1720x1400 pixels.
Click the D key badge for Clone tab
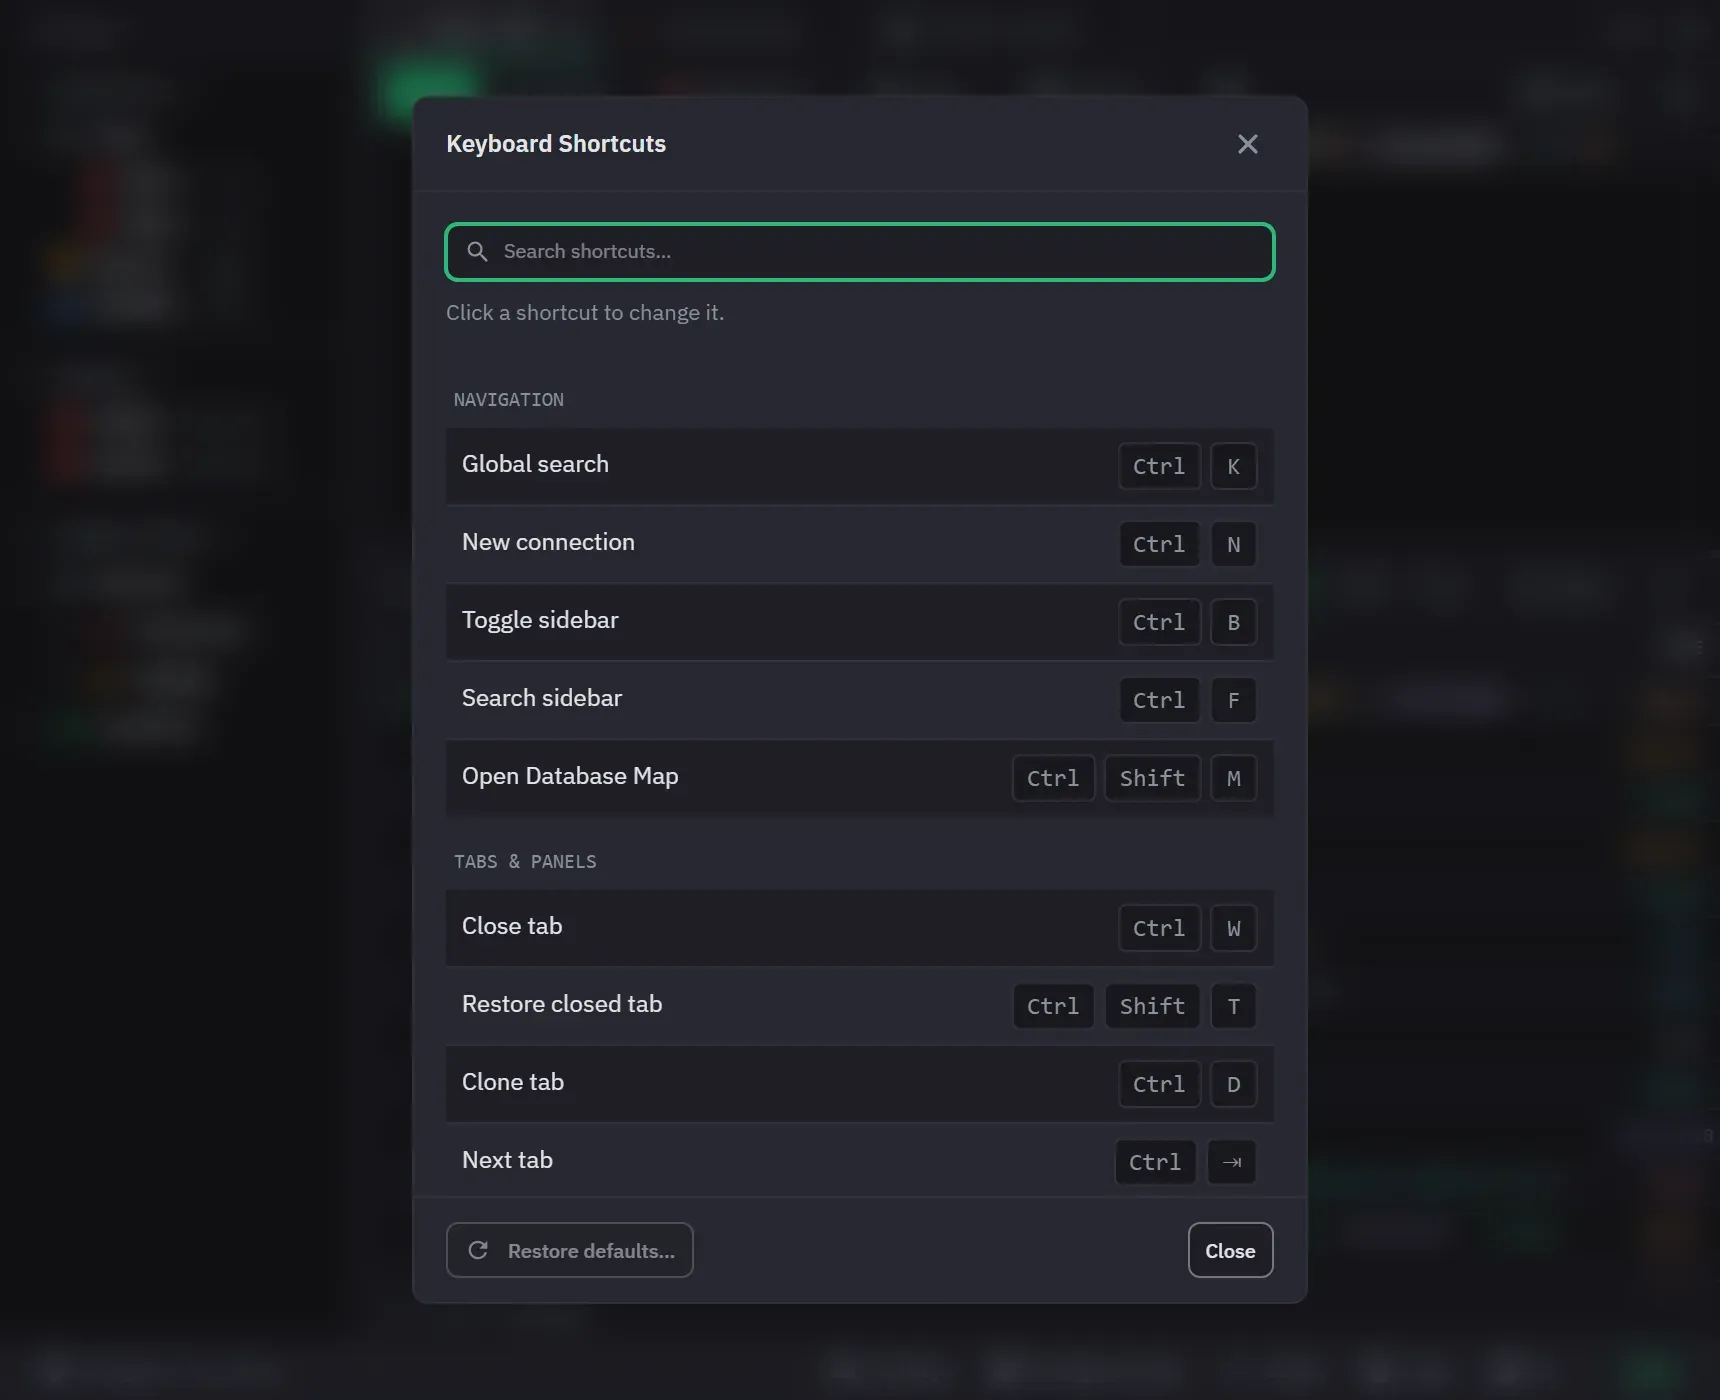point(1233,1084)
